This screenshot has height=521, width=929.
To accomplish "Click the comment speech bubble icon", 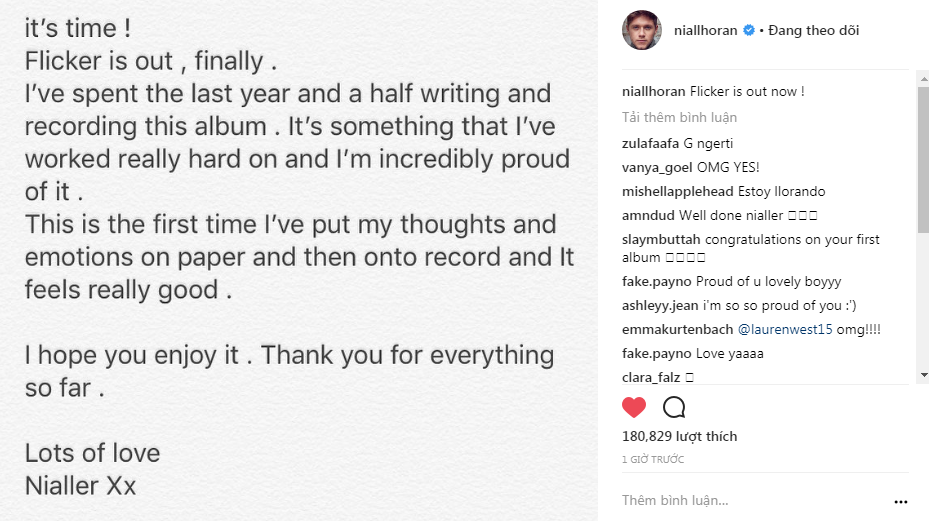I will 674,407.
